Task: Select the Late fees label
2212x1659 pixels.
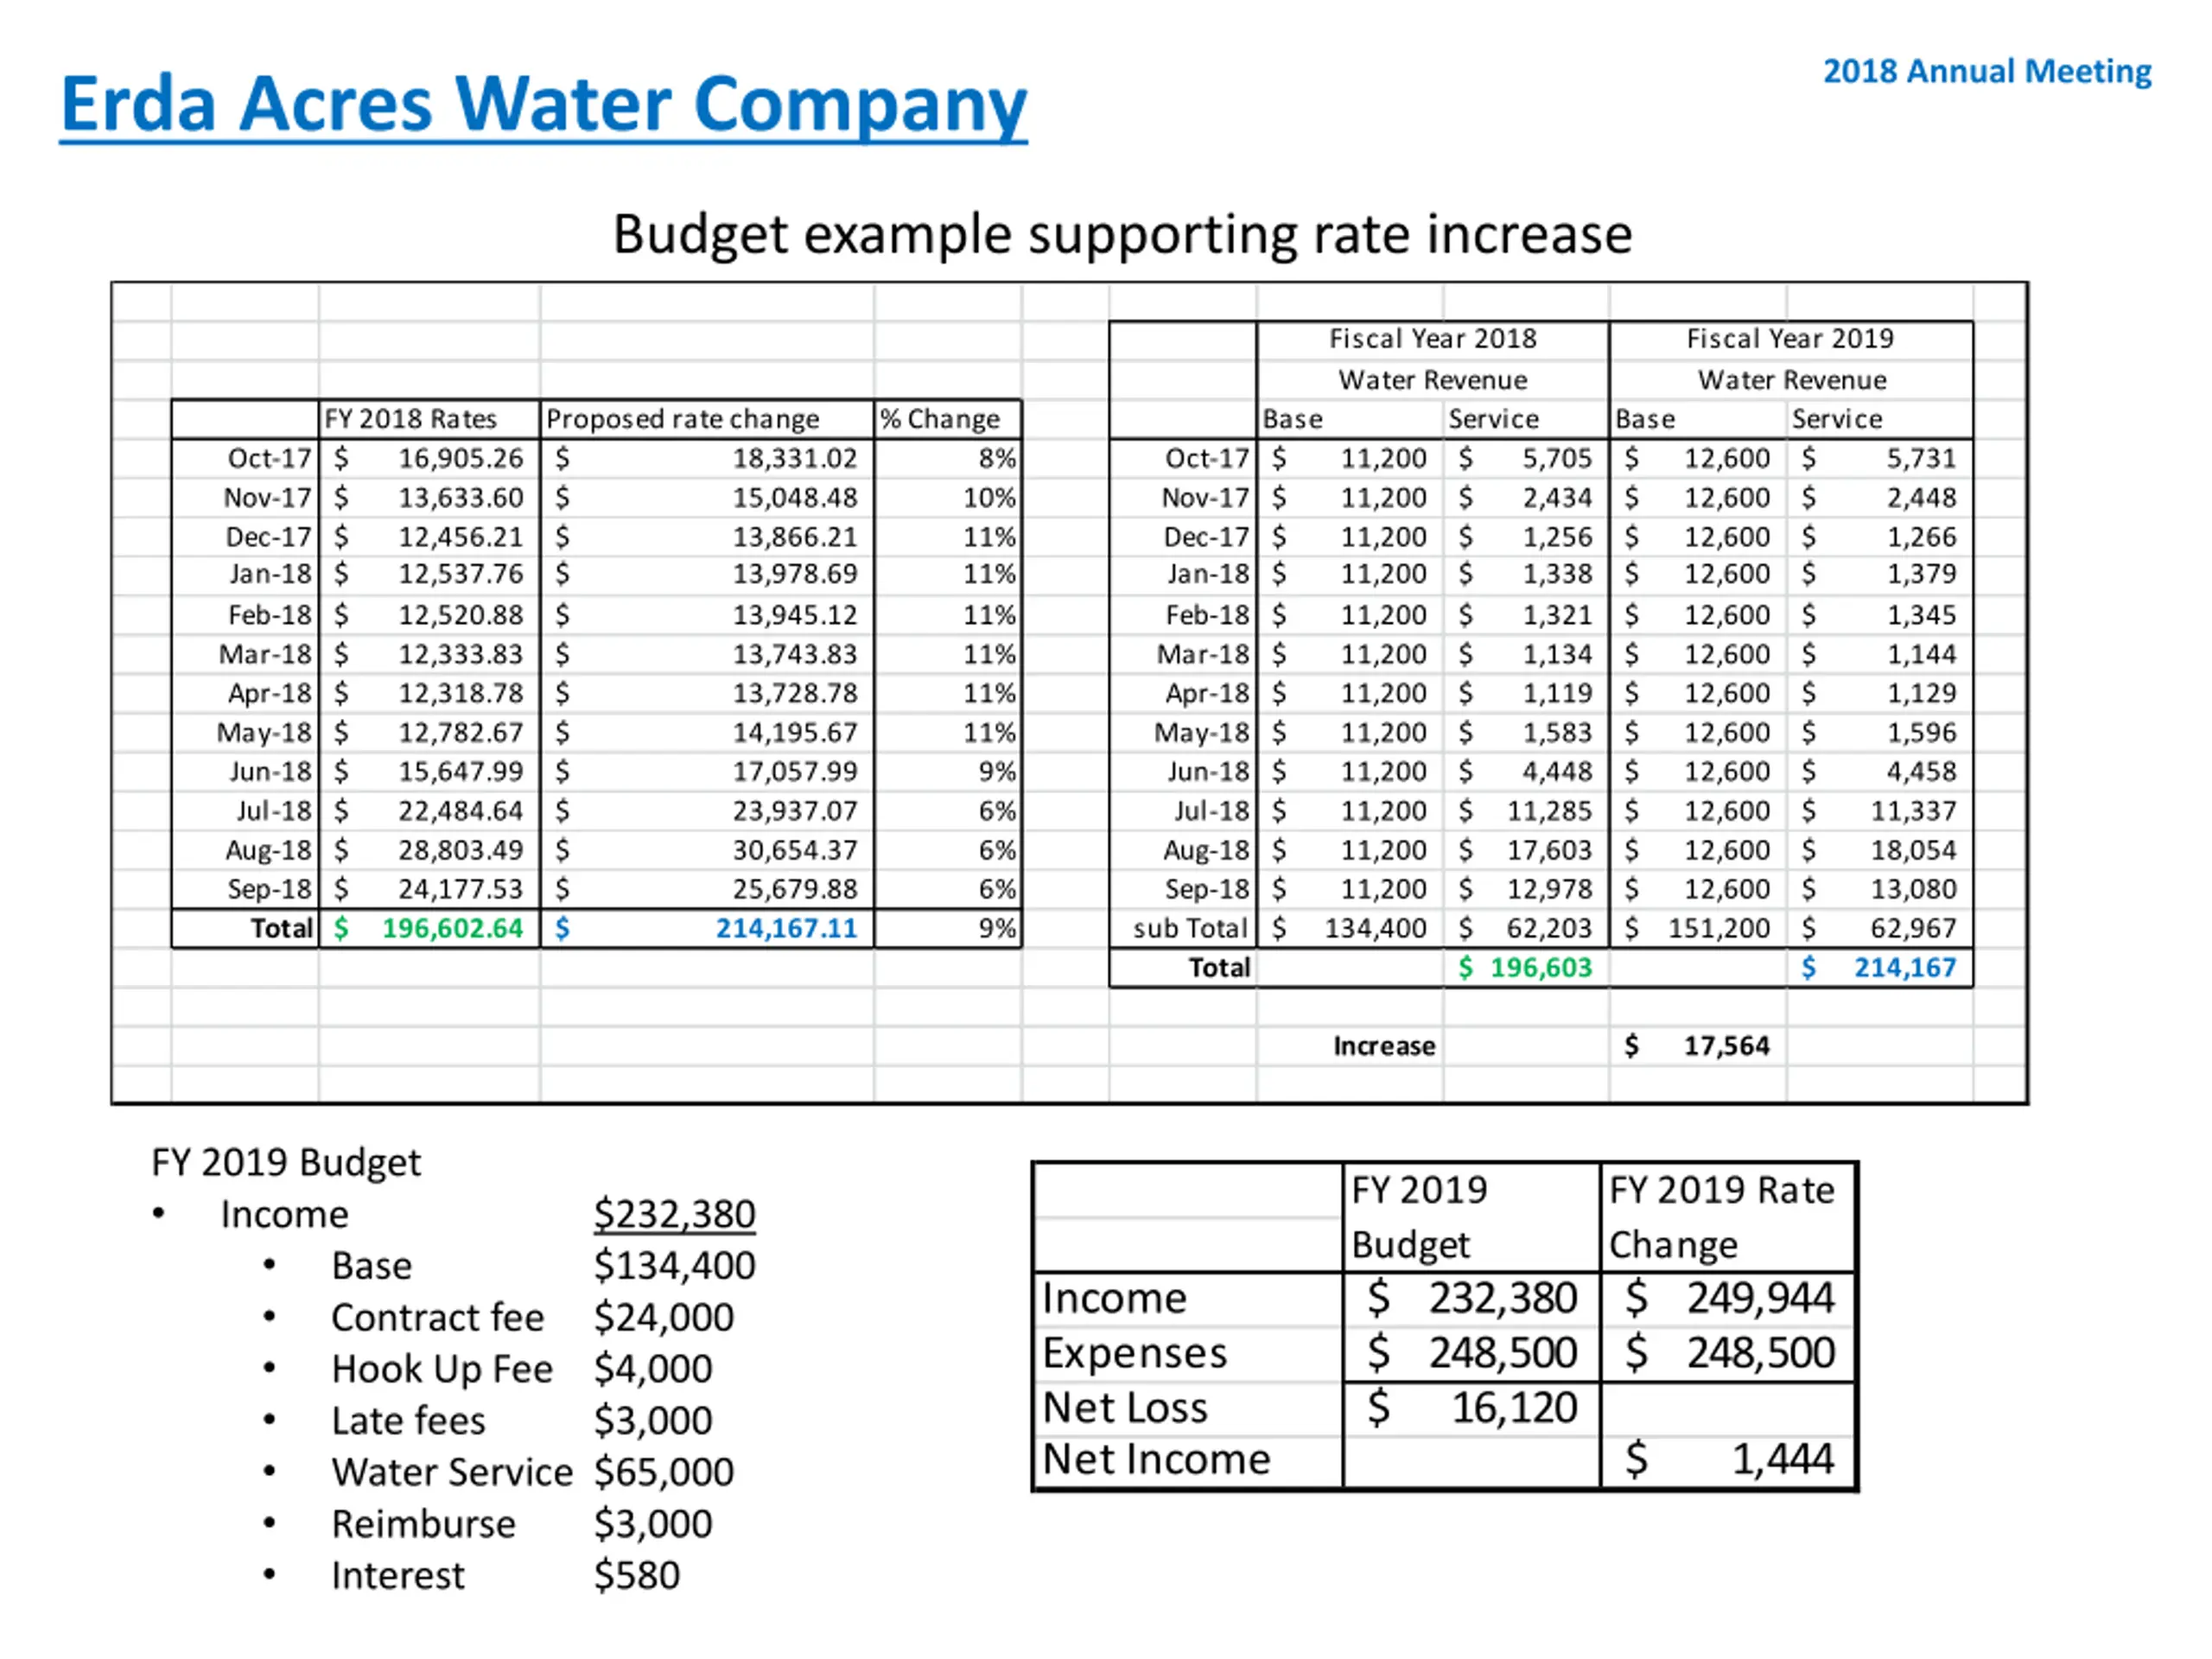Action: [x=408, y=1421]
